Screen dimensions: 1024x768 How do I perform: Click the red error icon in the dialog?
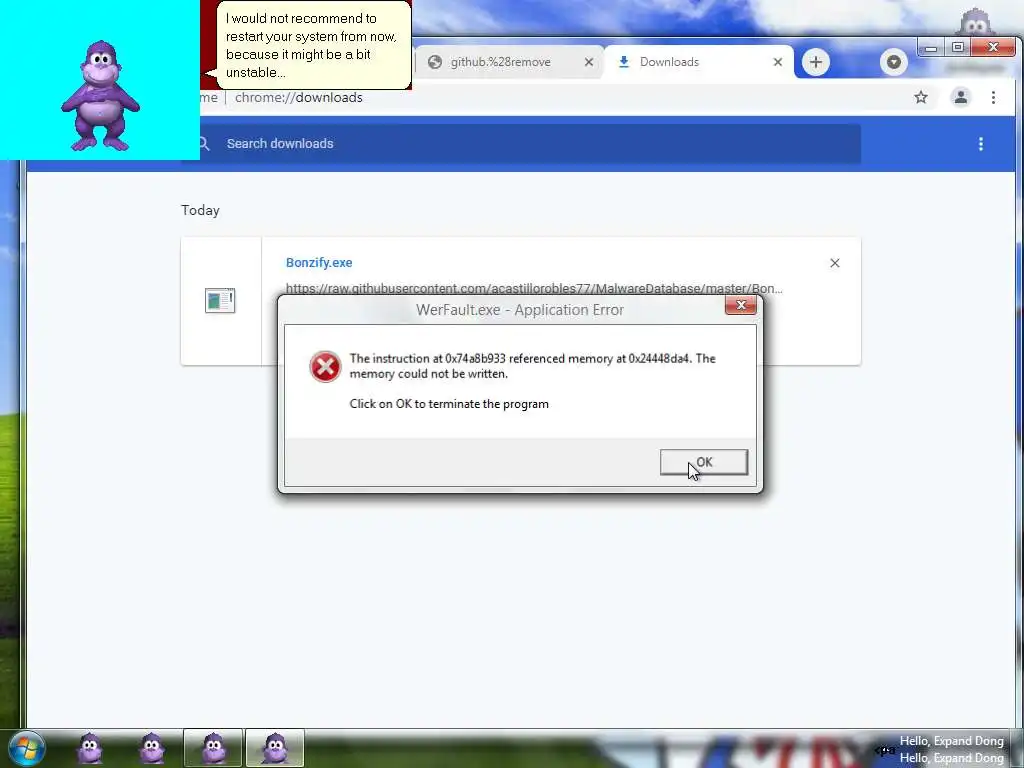click(x=325, y=366)
